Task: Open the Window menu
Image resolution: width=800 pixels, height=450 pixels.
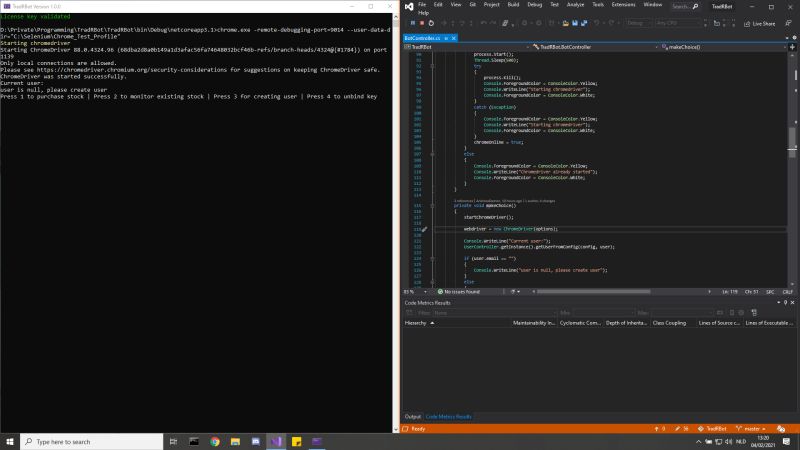Action: pyautogui.click(x=653, y=5)
